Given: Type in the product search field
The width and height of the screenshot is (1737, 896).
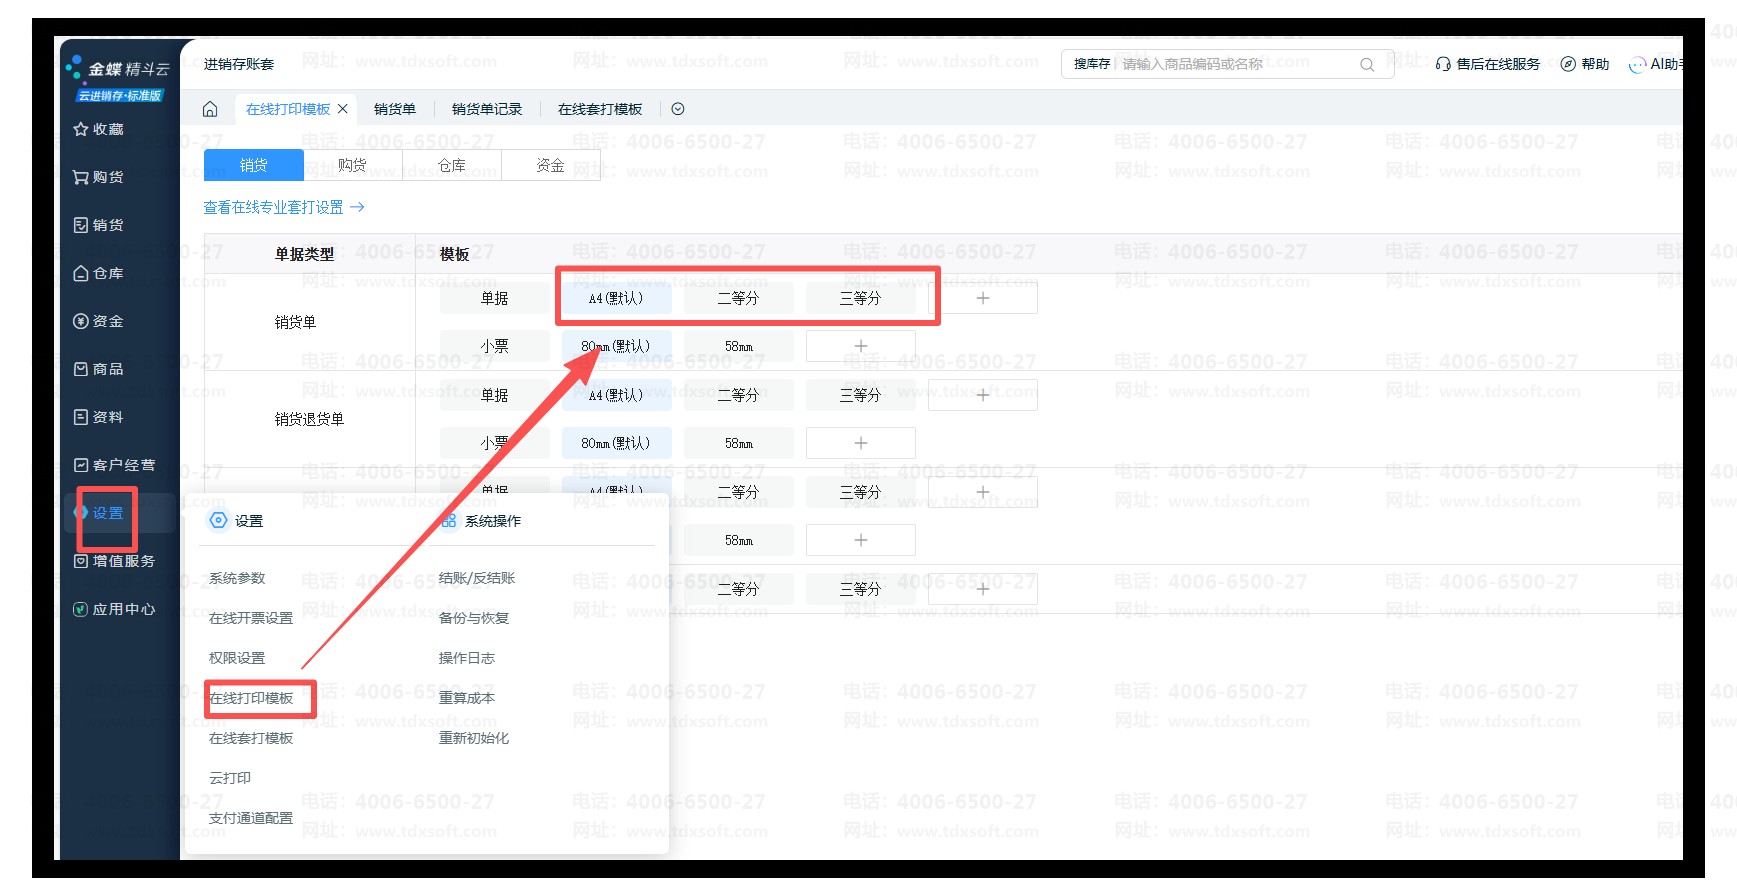Looking at the screenshot, I should tap(1235, 64).
